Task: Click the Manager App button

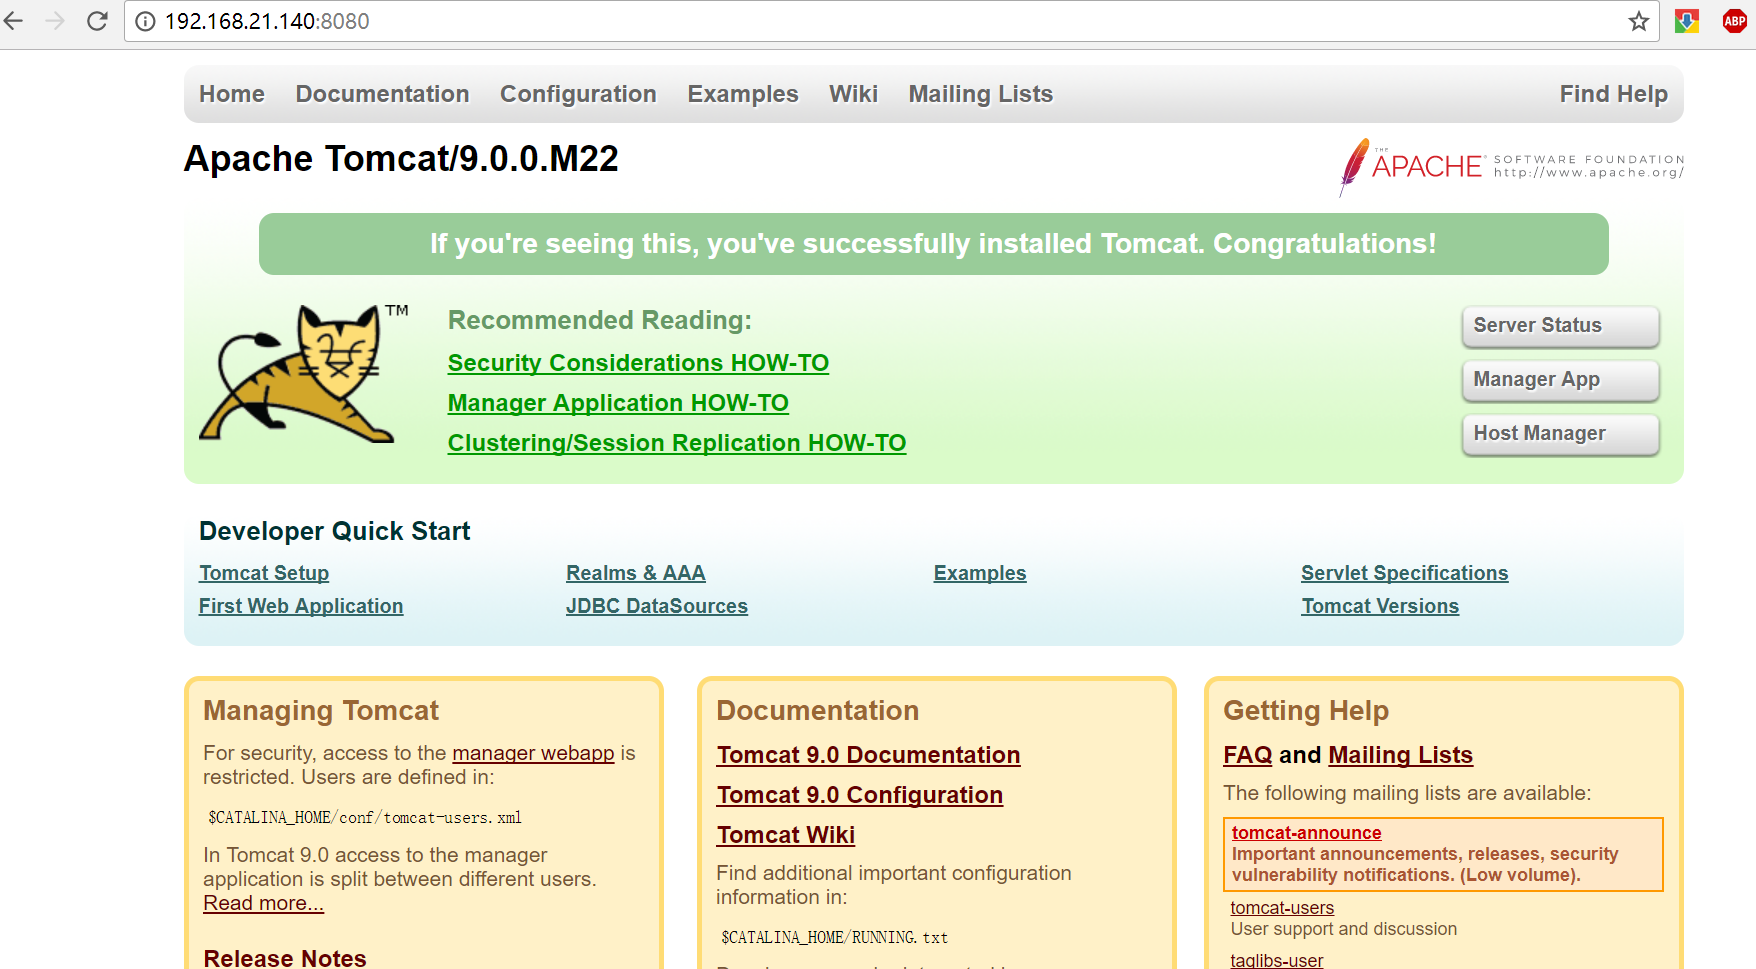Action: 1560,380
